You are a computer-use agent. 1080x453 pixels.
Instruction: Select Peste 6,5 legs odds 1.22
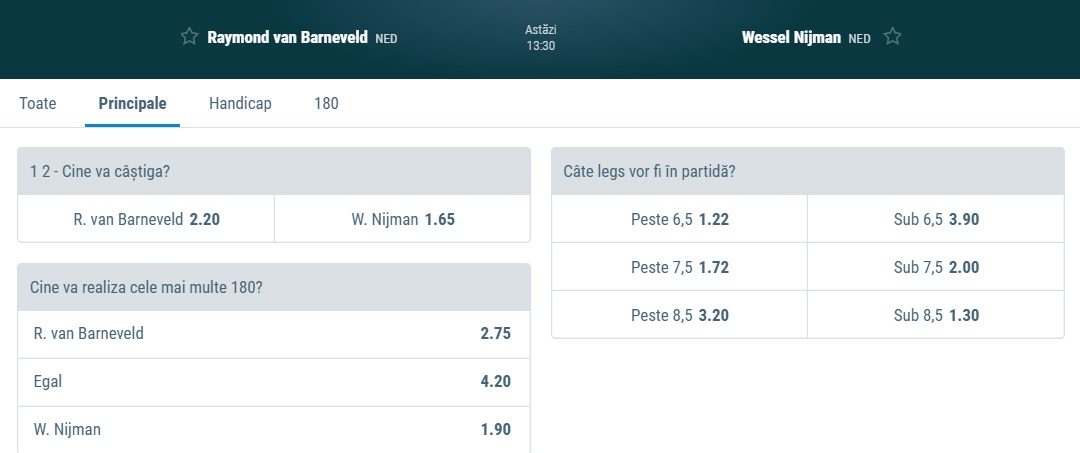click(679, 219)
